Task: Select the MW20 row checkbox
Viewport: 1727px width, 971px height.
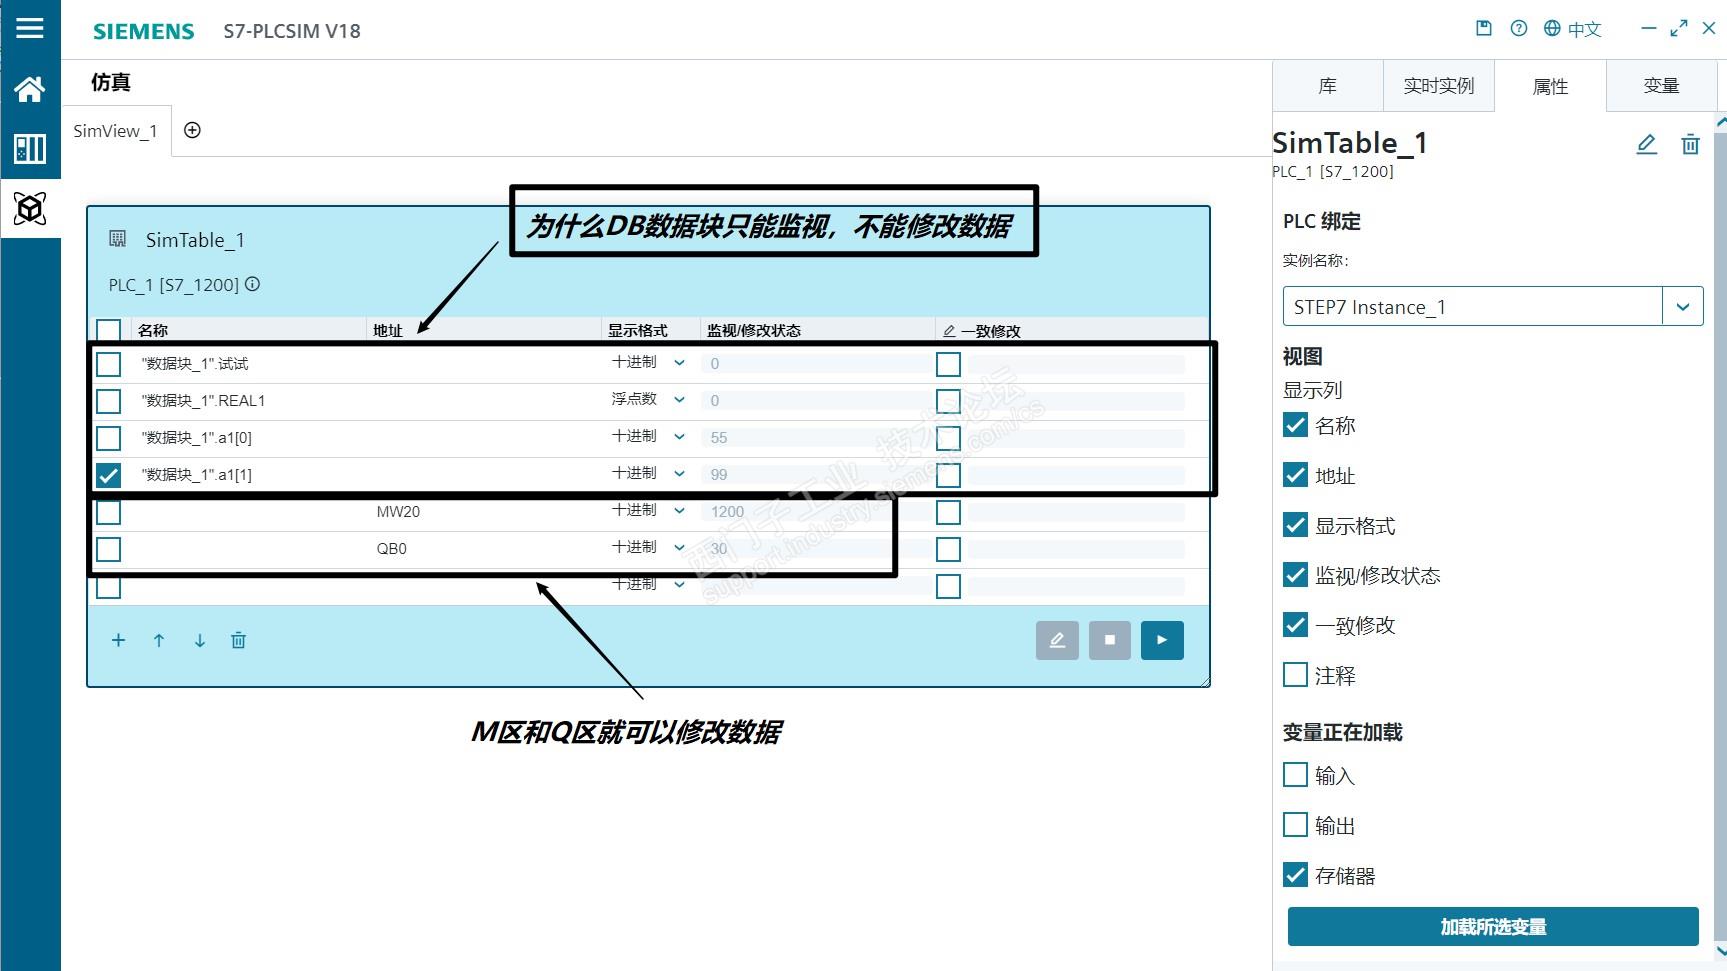Action: point(109,512)
